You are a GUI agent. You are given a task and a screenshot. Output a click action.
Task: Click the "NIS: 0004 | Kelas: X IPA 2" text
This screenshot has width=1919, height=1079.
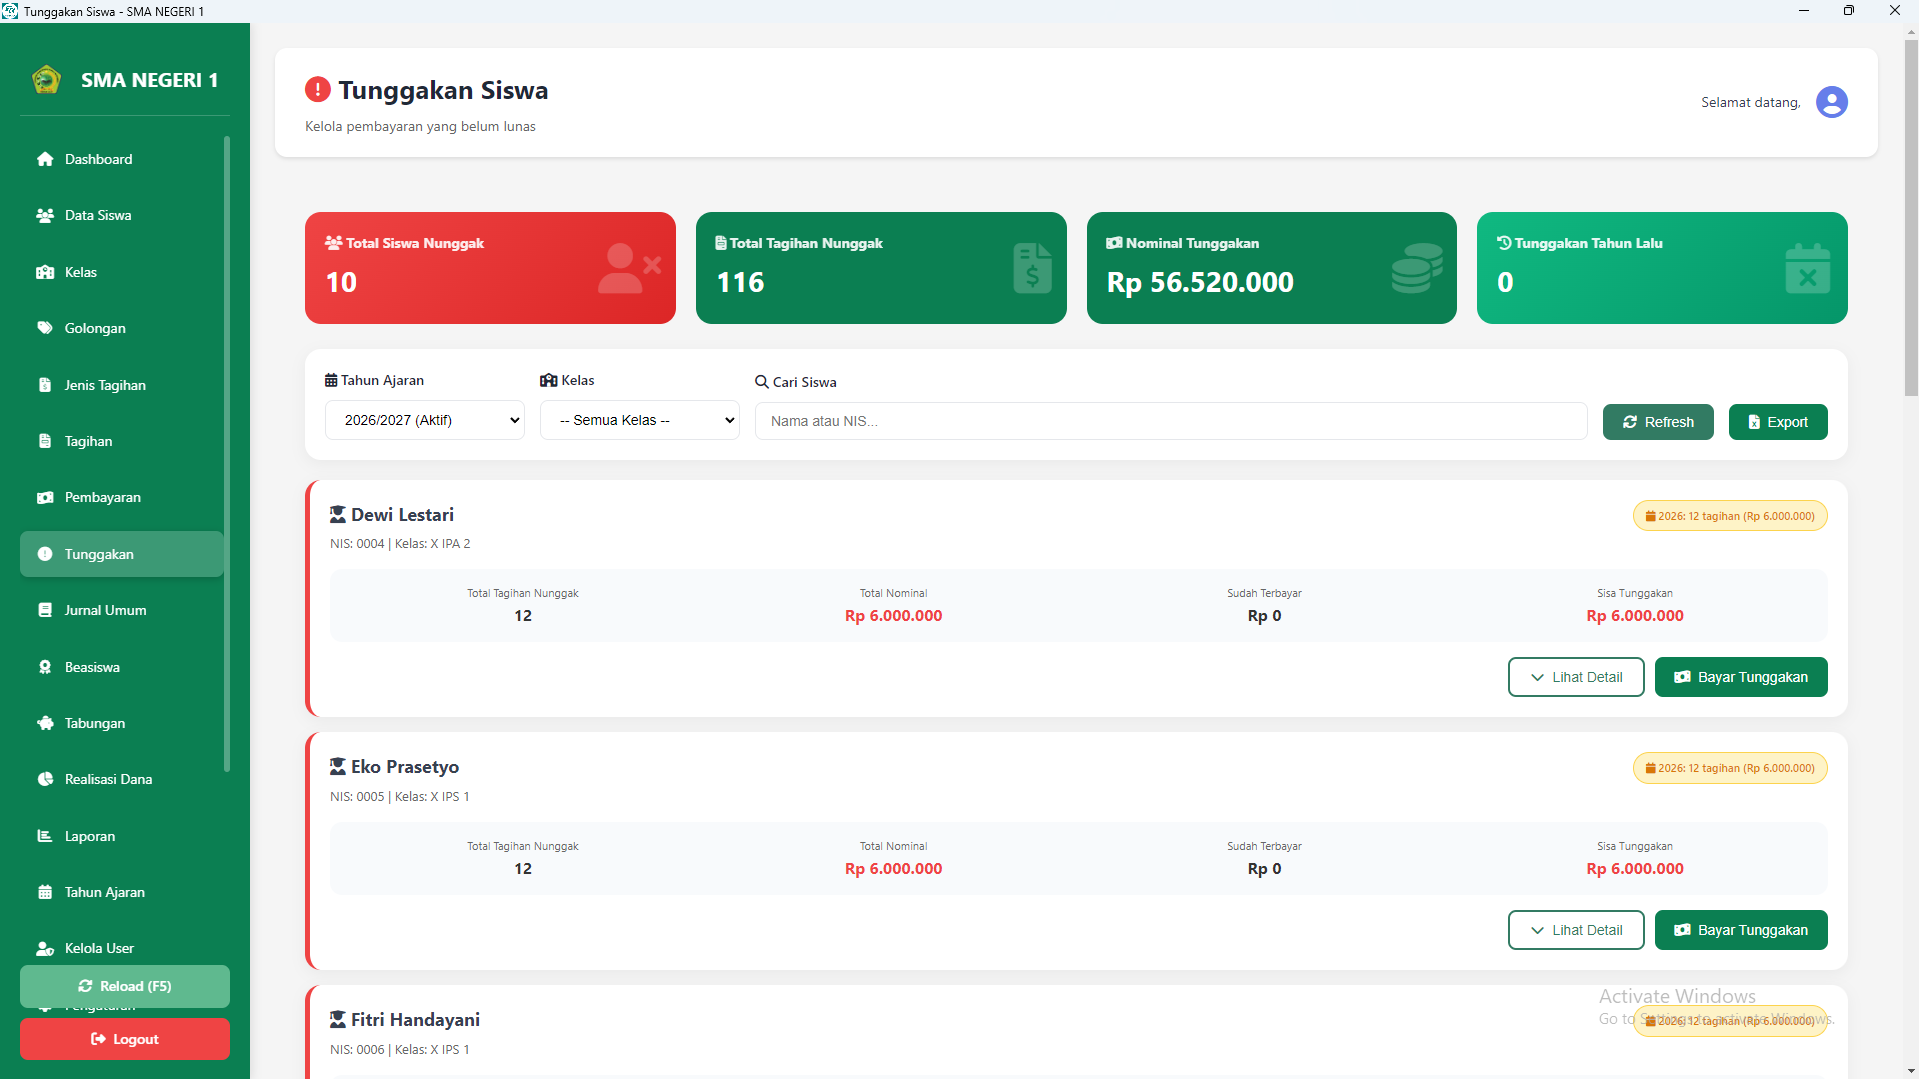coord(400,544)
